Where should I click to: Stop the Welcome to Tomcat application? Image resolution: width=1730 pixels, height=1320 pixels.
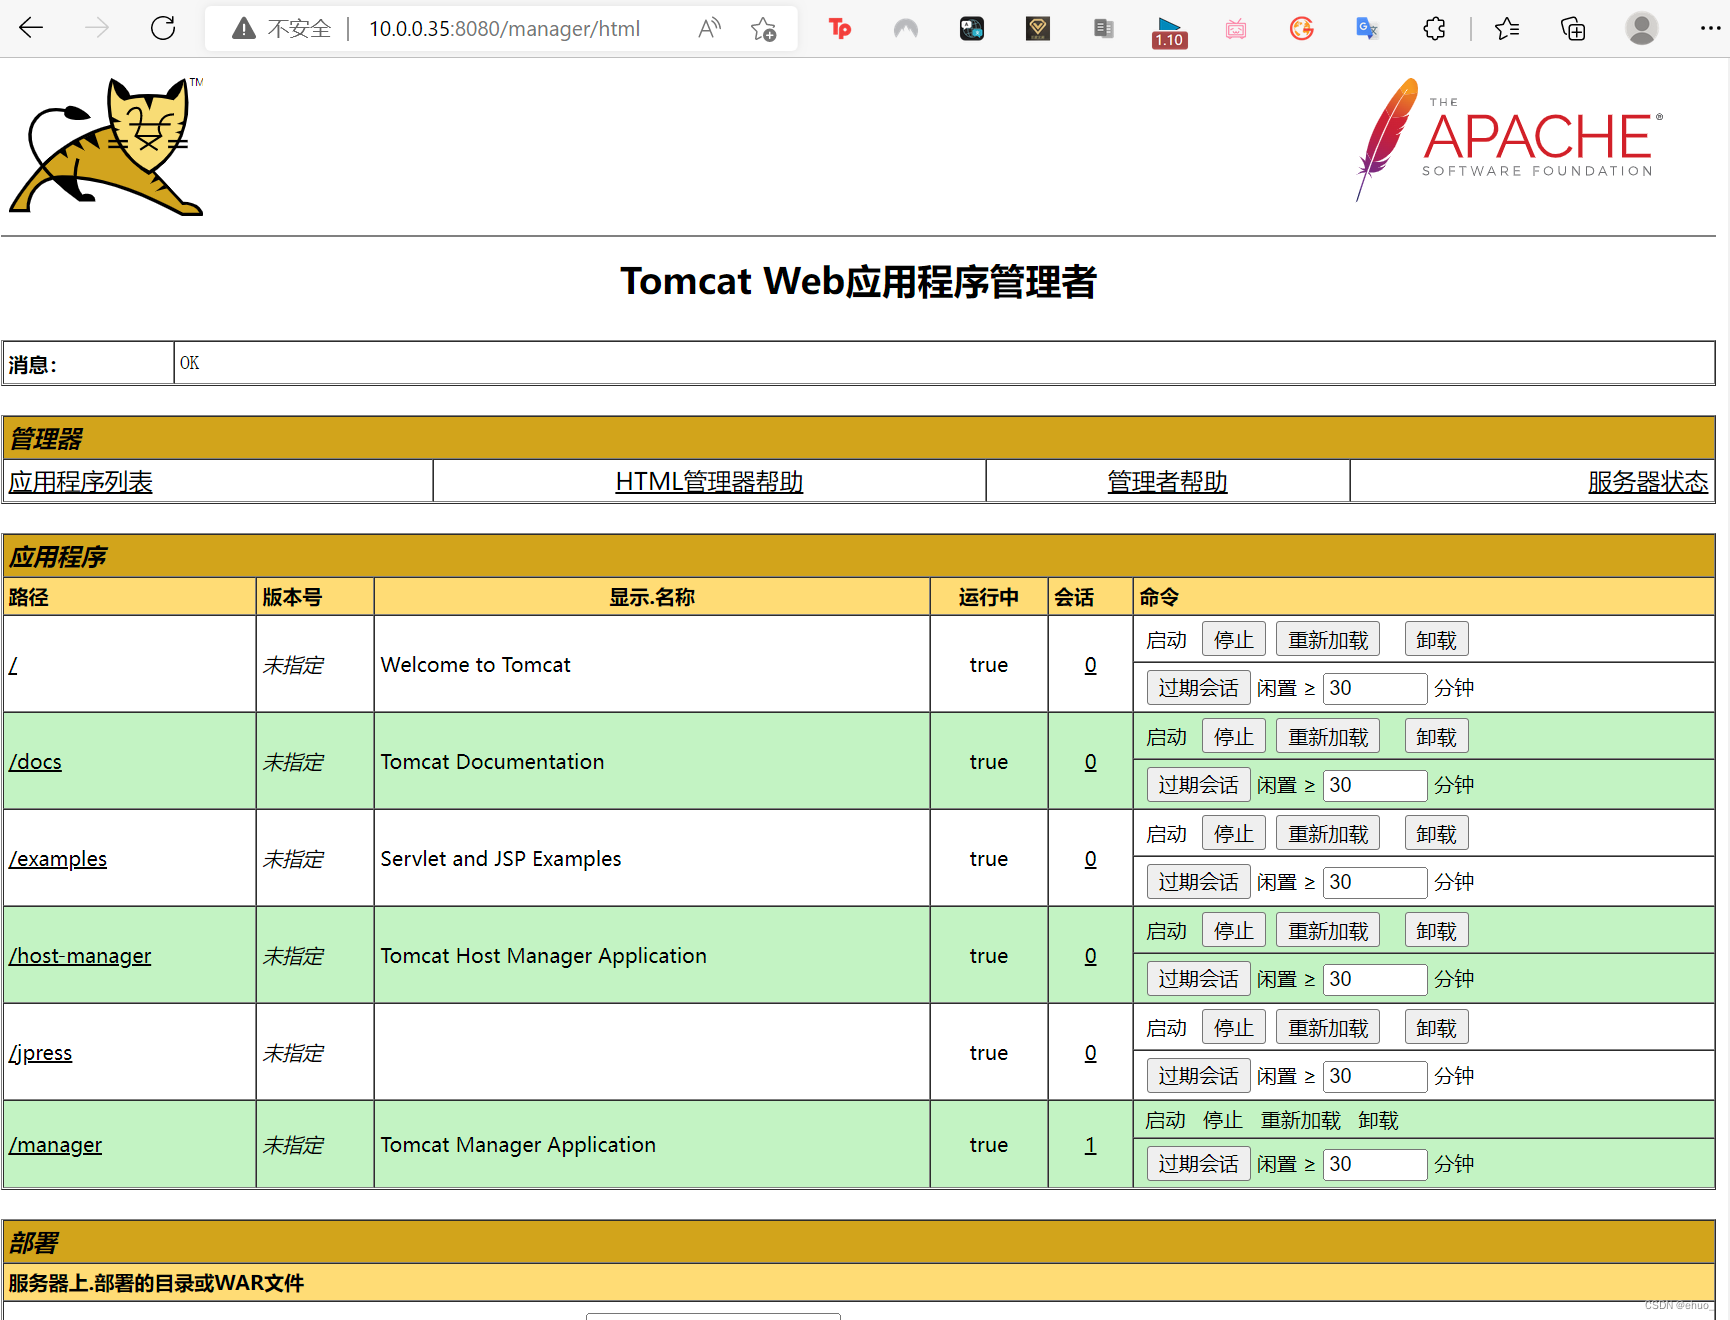click(1233, 640)
